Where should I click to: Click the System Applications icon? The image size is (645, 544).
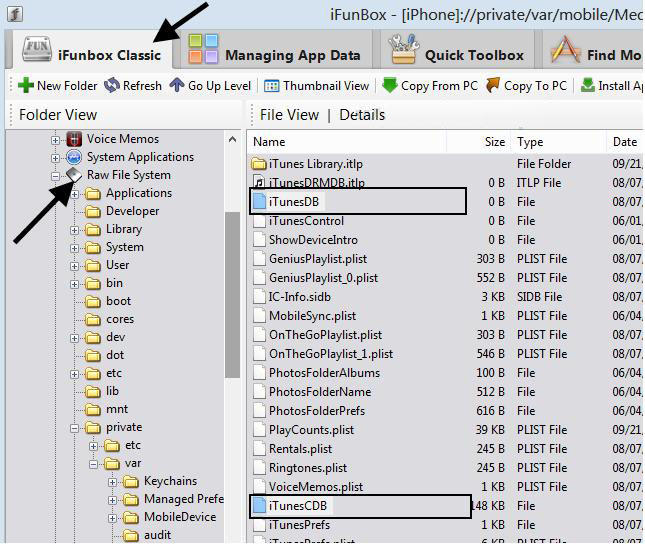tap(74, 157)
